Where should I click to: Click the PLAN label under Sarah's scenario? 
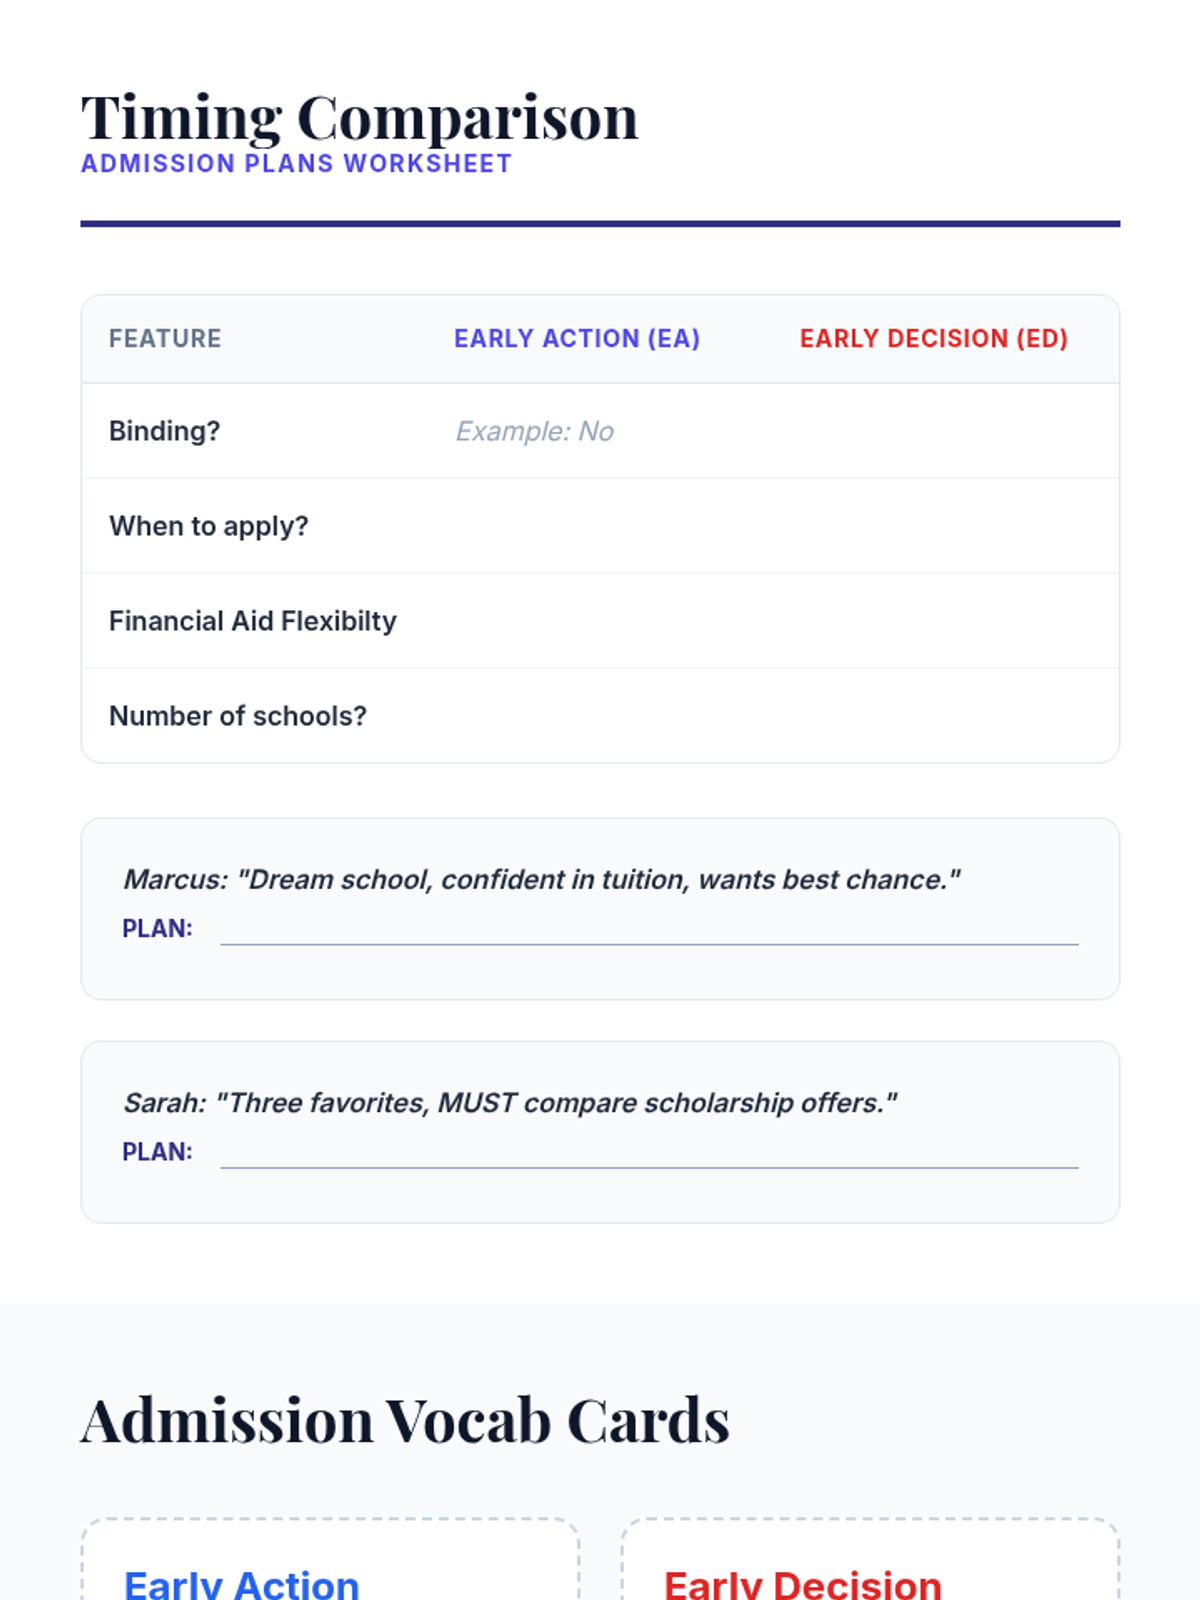[x=157, y=1152]
